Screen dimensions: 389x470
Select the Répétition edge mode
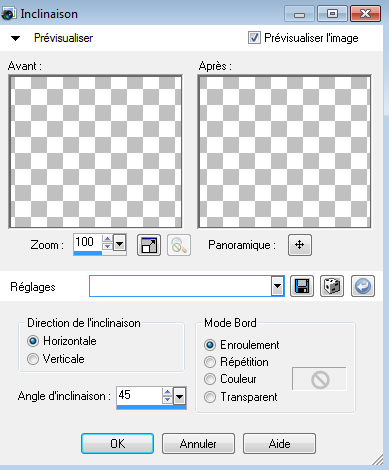coord(210,362)
